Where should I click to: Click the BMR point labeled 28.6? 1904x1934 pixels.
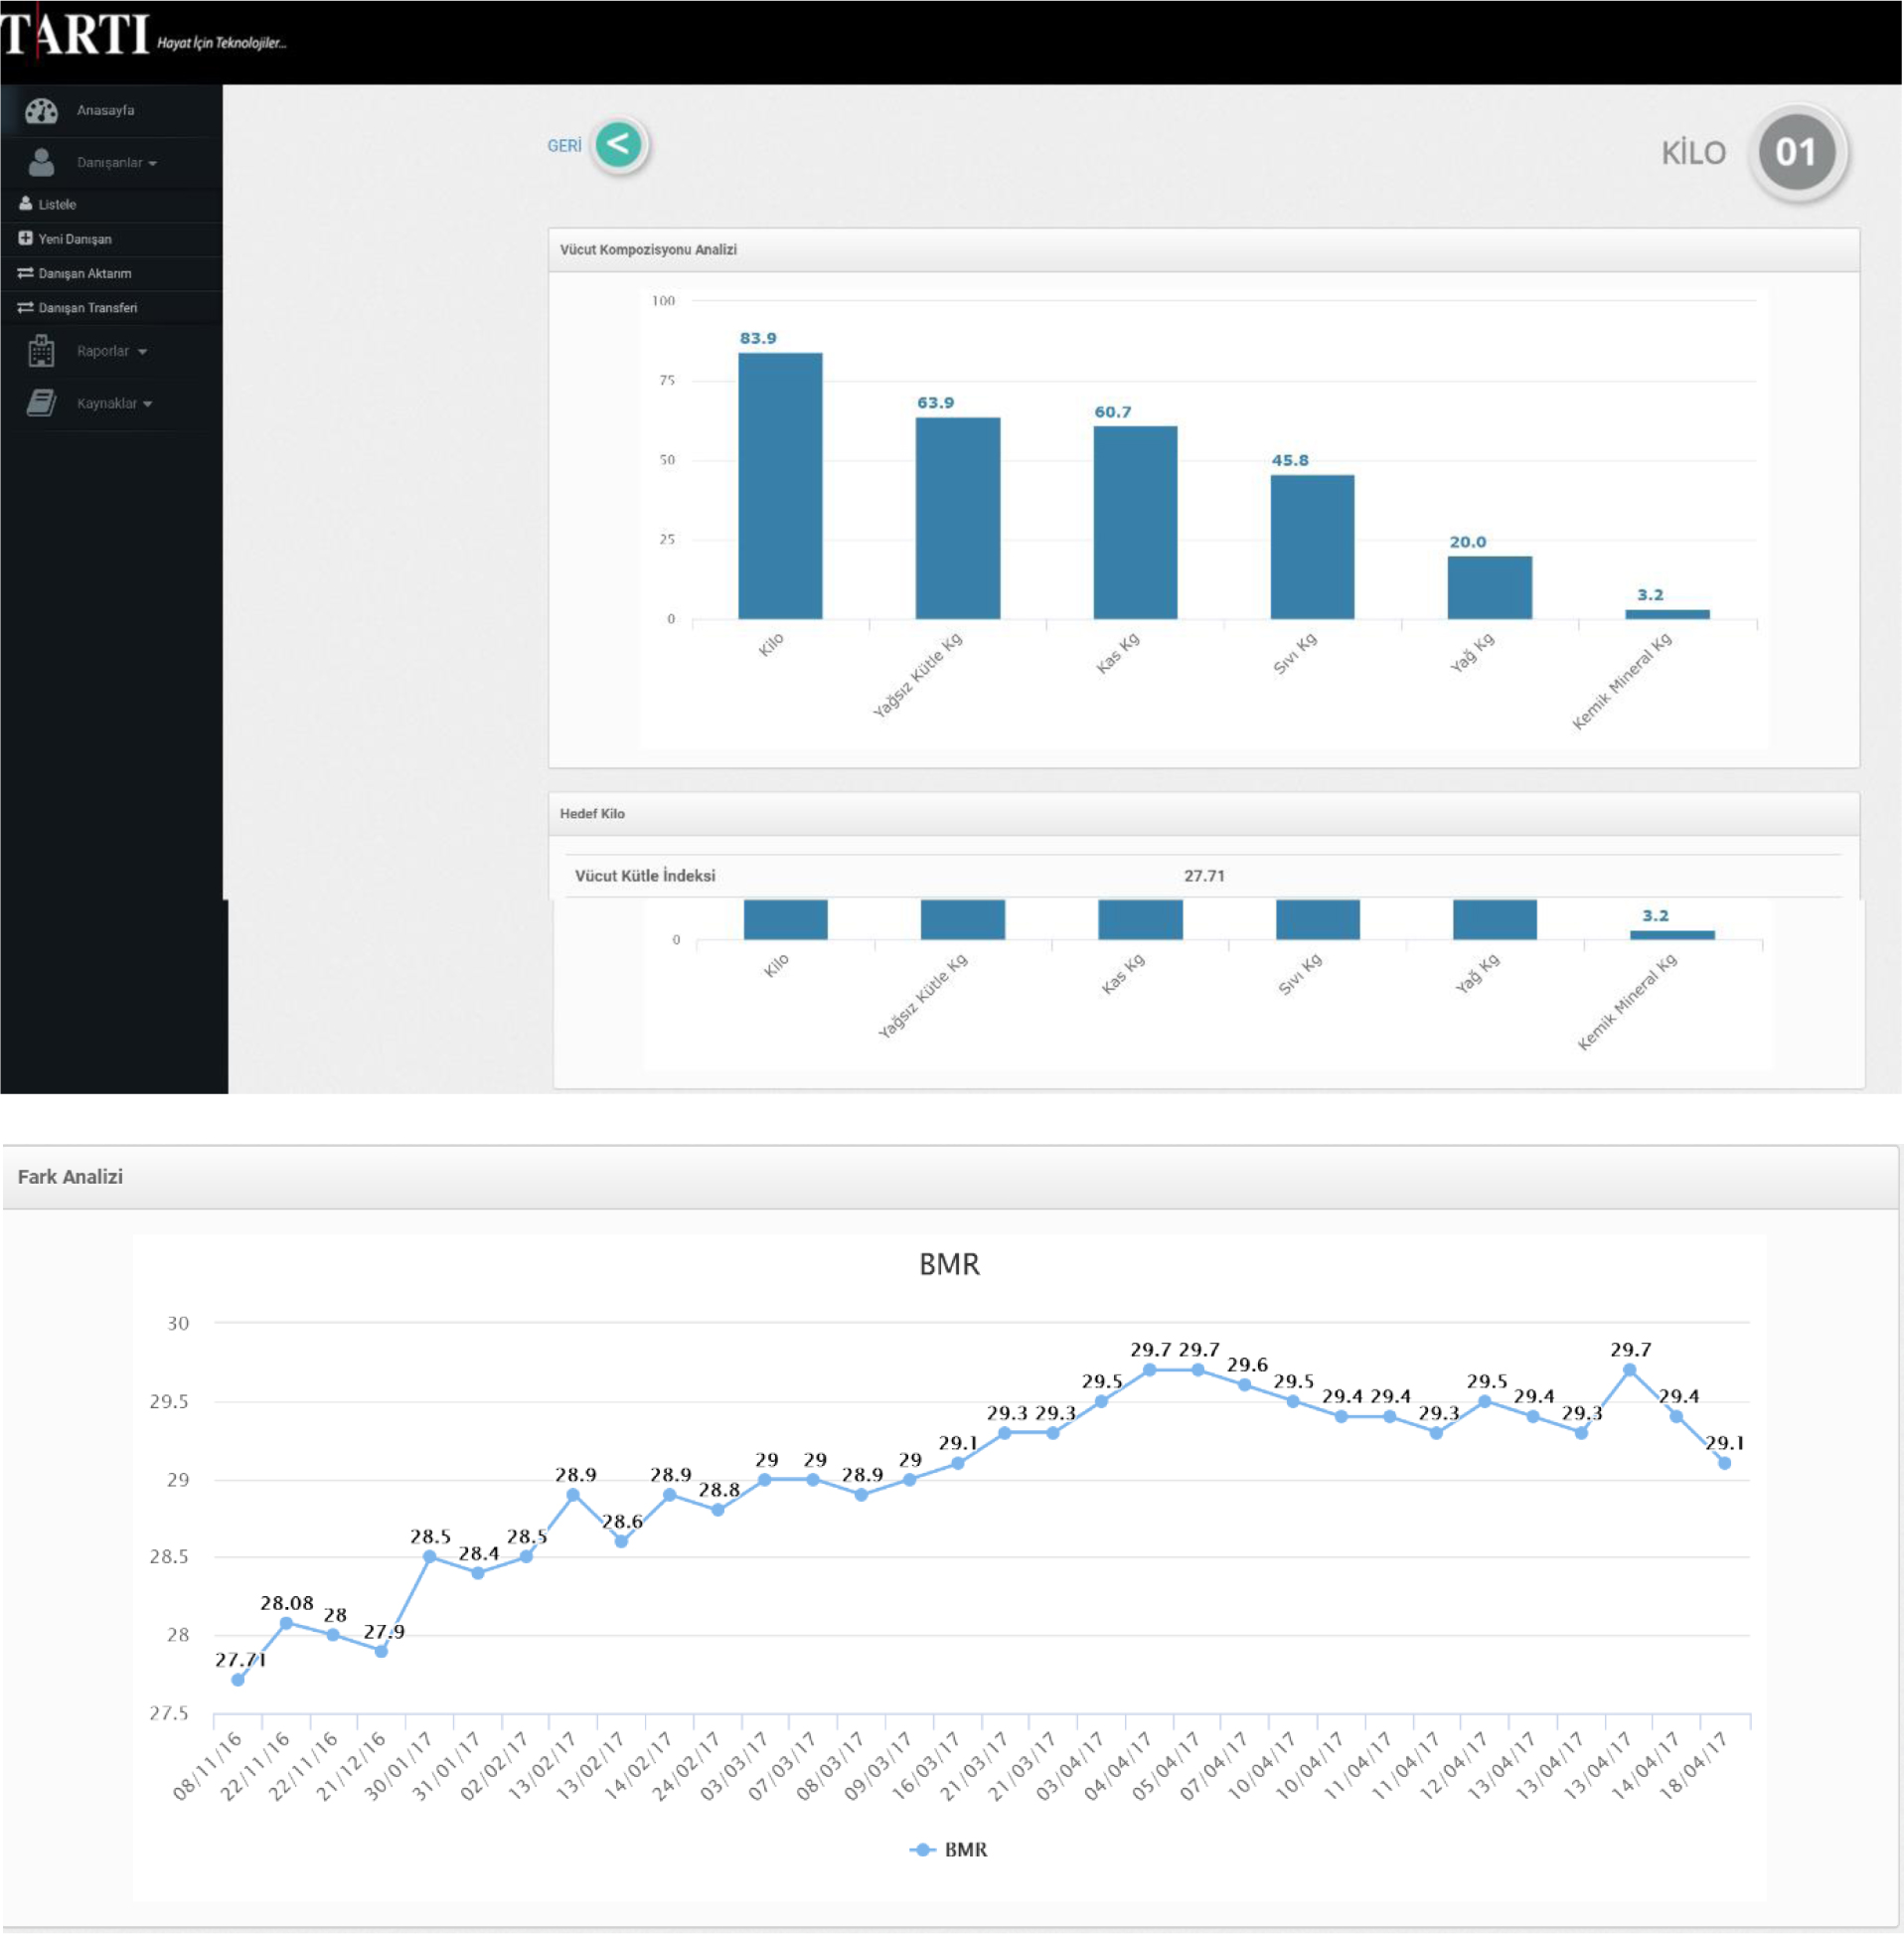(621, 1541)
